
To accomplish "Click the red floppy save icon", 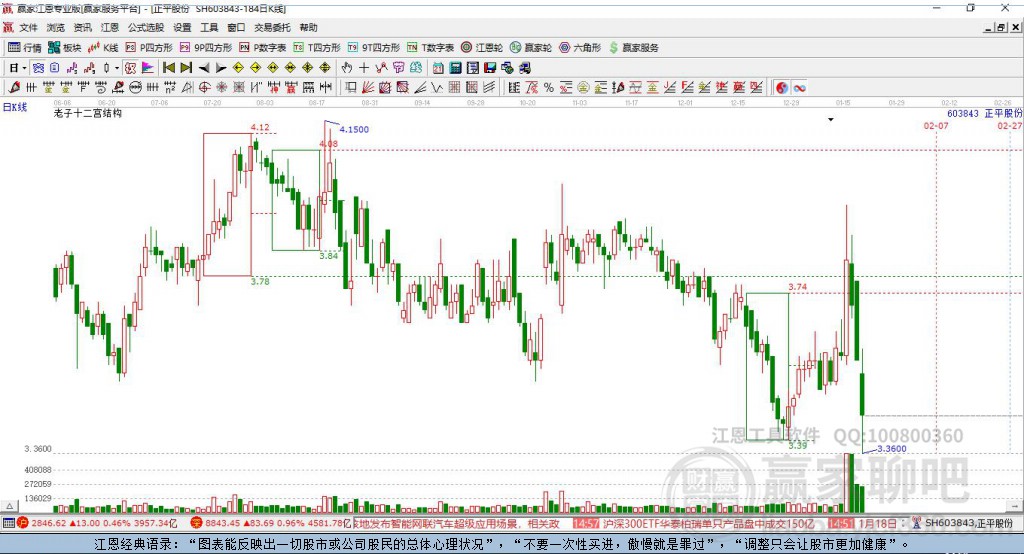I will click(x=490, y=68).
